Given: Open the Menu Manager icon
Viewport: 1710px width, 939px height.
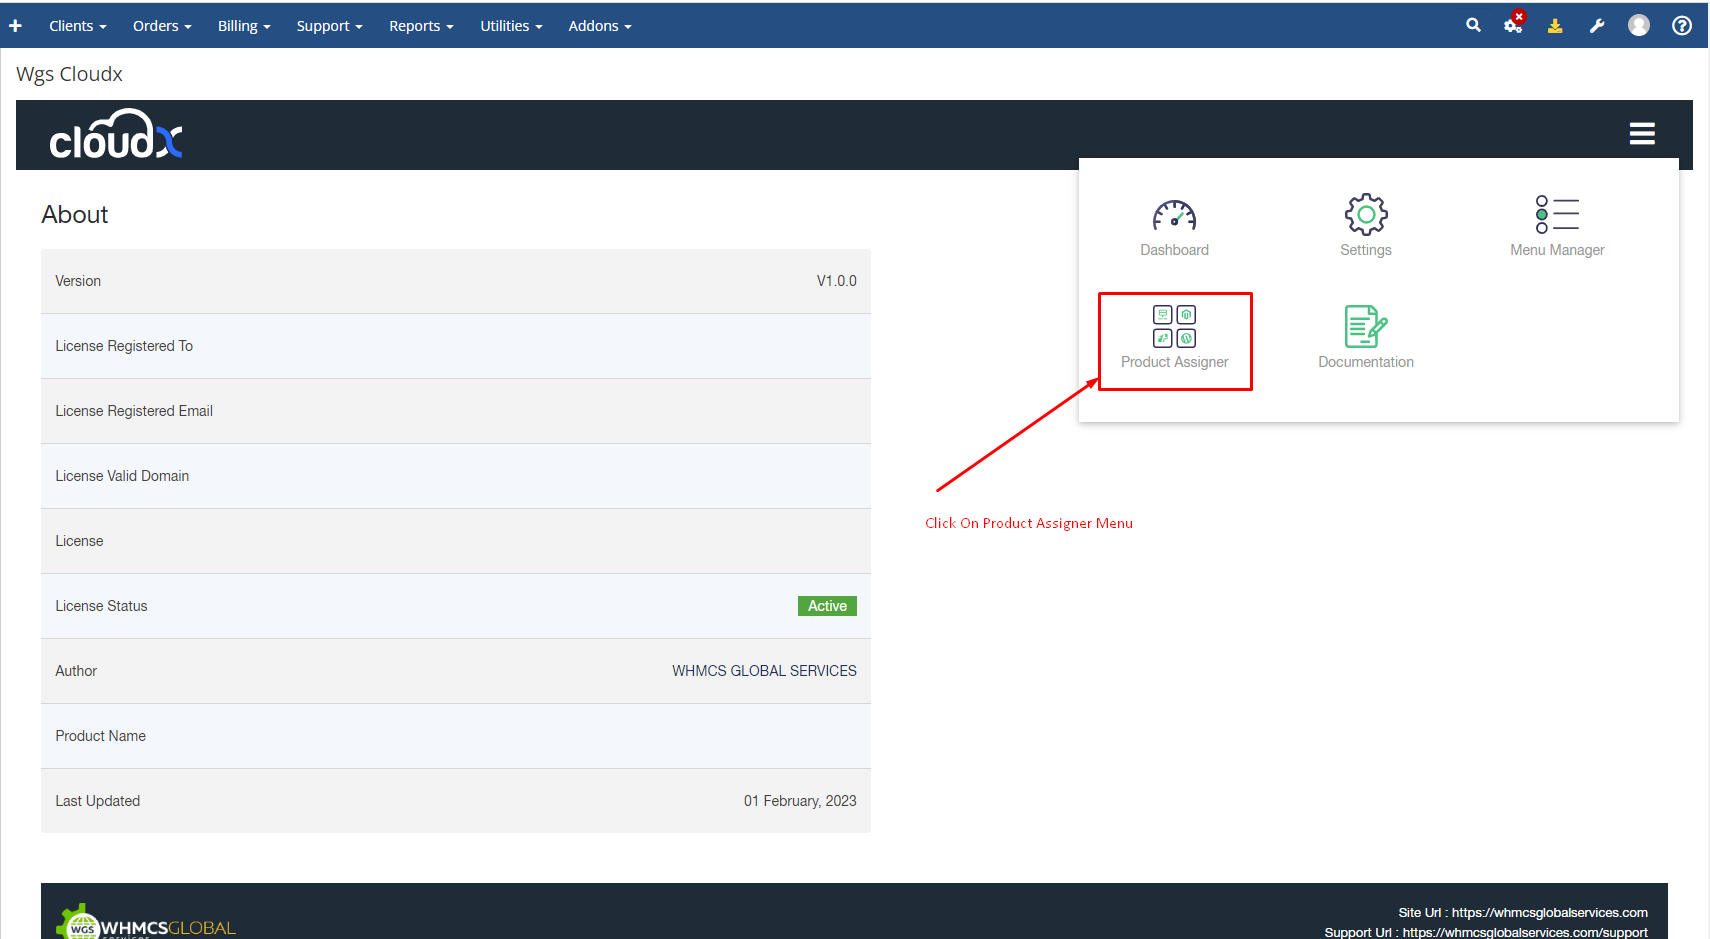Looking at the screenshot, I should point(1556,215).
